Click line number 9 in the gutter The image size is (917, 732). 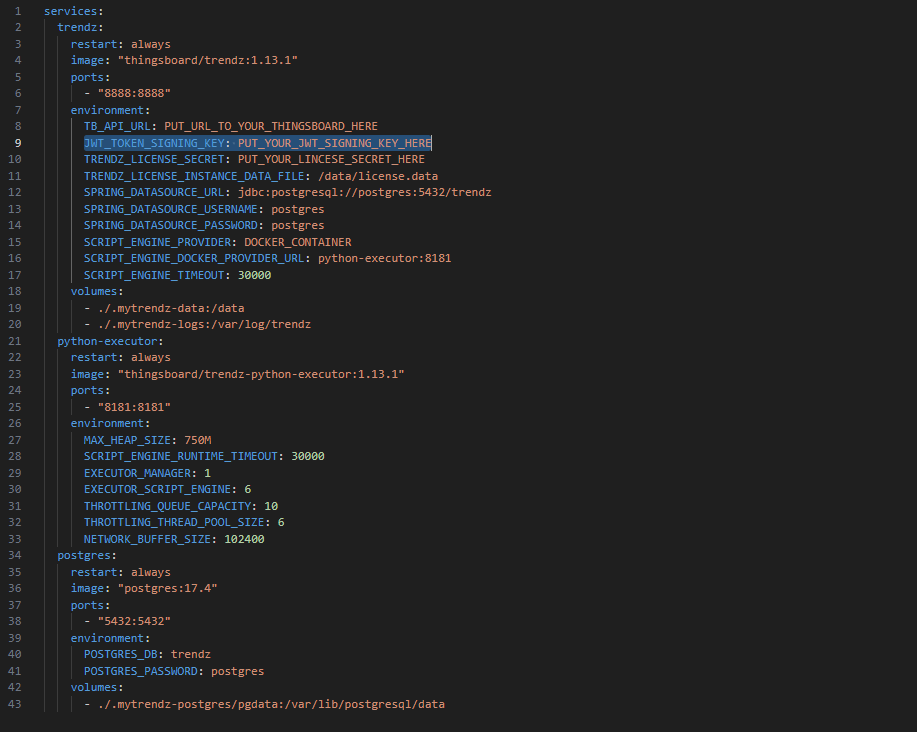(x=17, y=142)
